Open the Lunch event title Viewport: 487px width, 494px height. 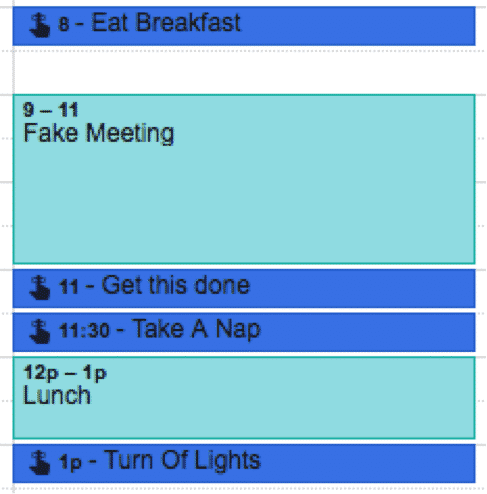[x=57, y=395]
